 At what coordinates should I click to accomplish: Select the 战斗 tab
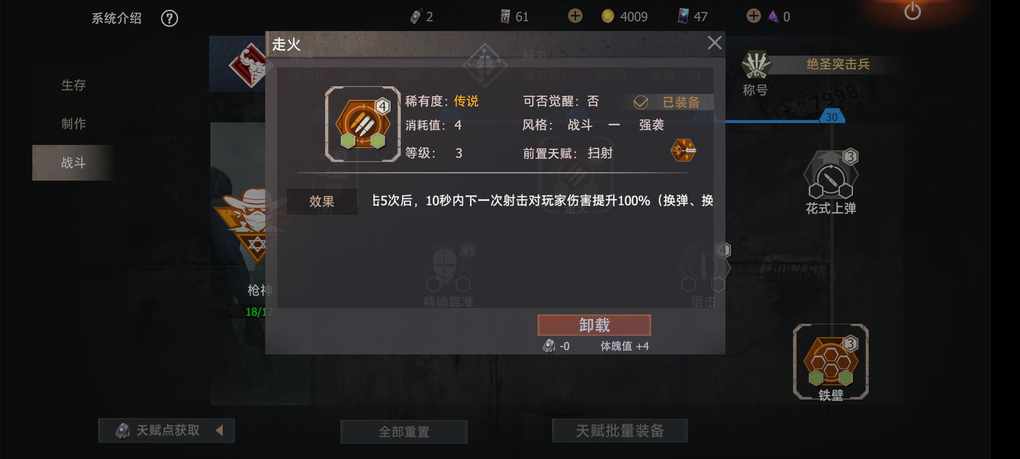73,163
